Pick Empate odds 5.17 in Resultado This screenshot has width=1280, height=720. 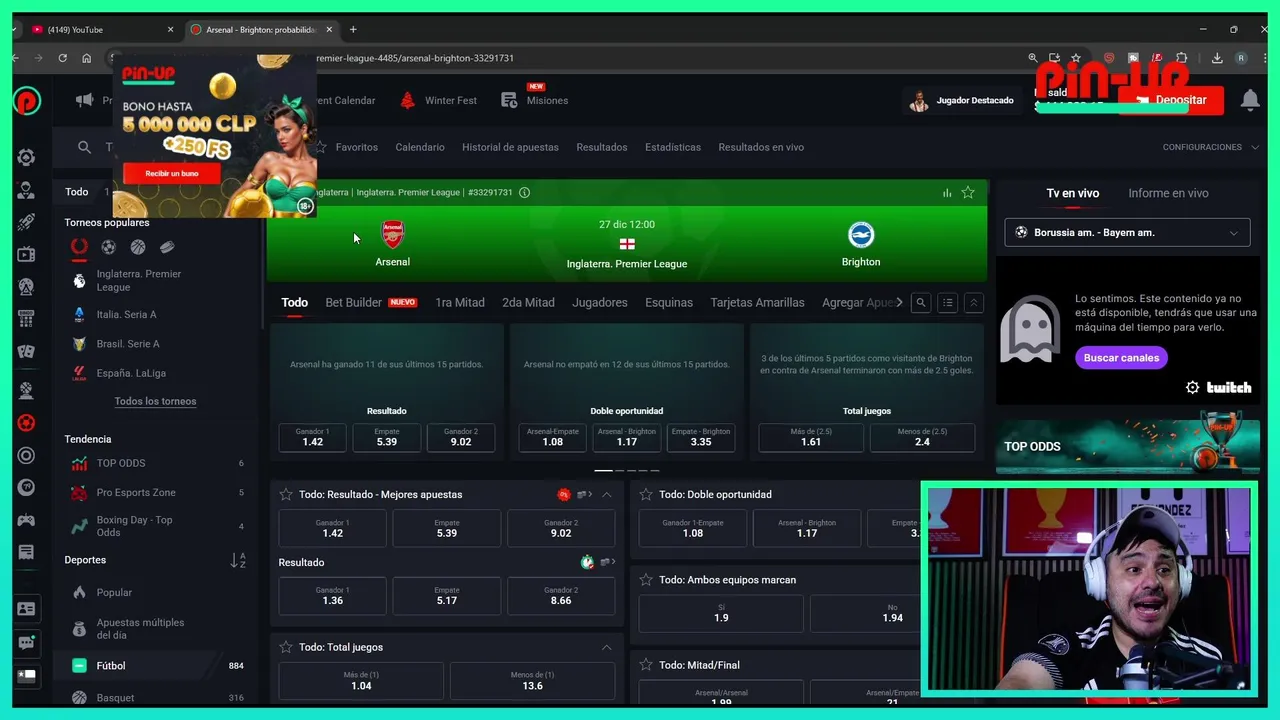click(447, 596)
